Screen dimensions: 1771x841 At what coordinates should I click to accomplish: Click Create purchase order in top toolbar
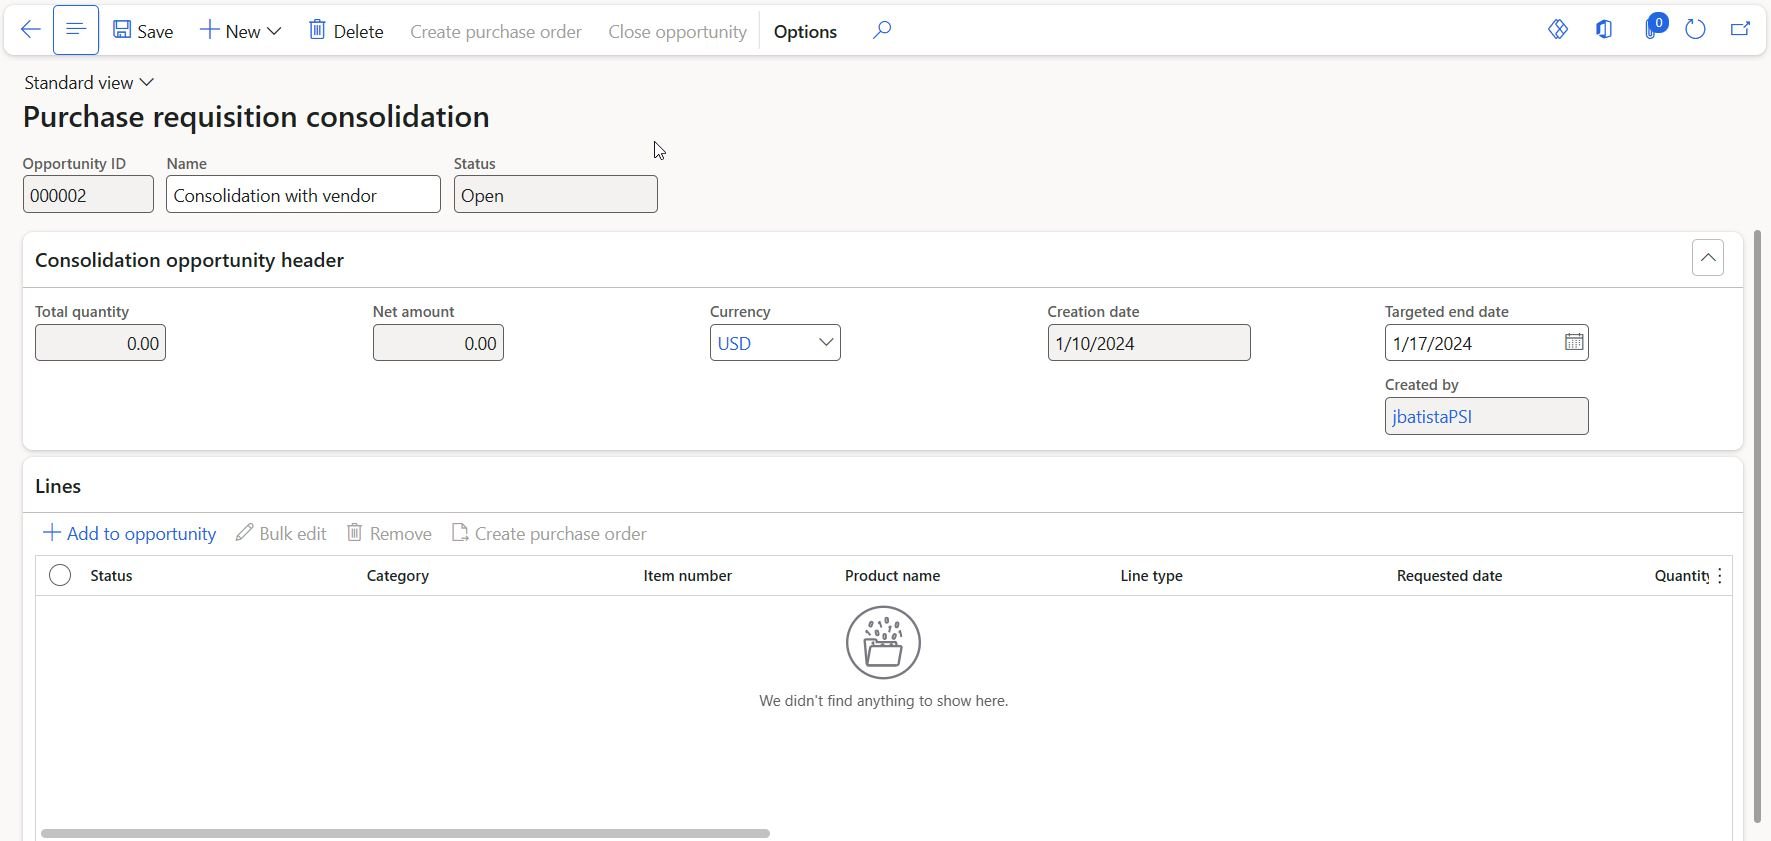[496, 32]
